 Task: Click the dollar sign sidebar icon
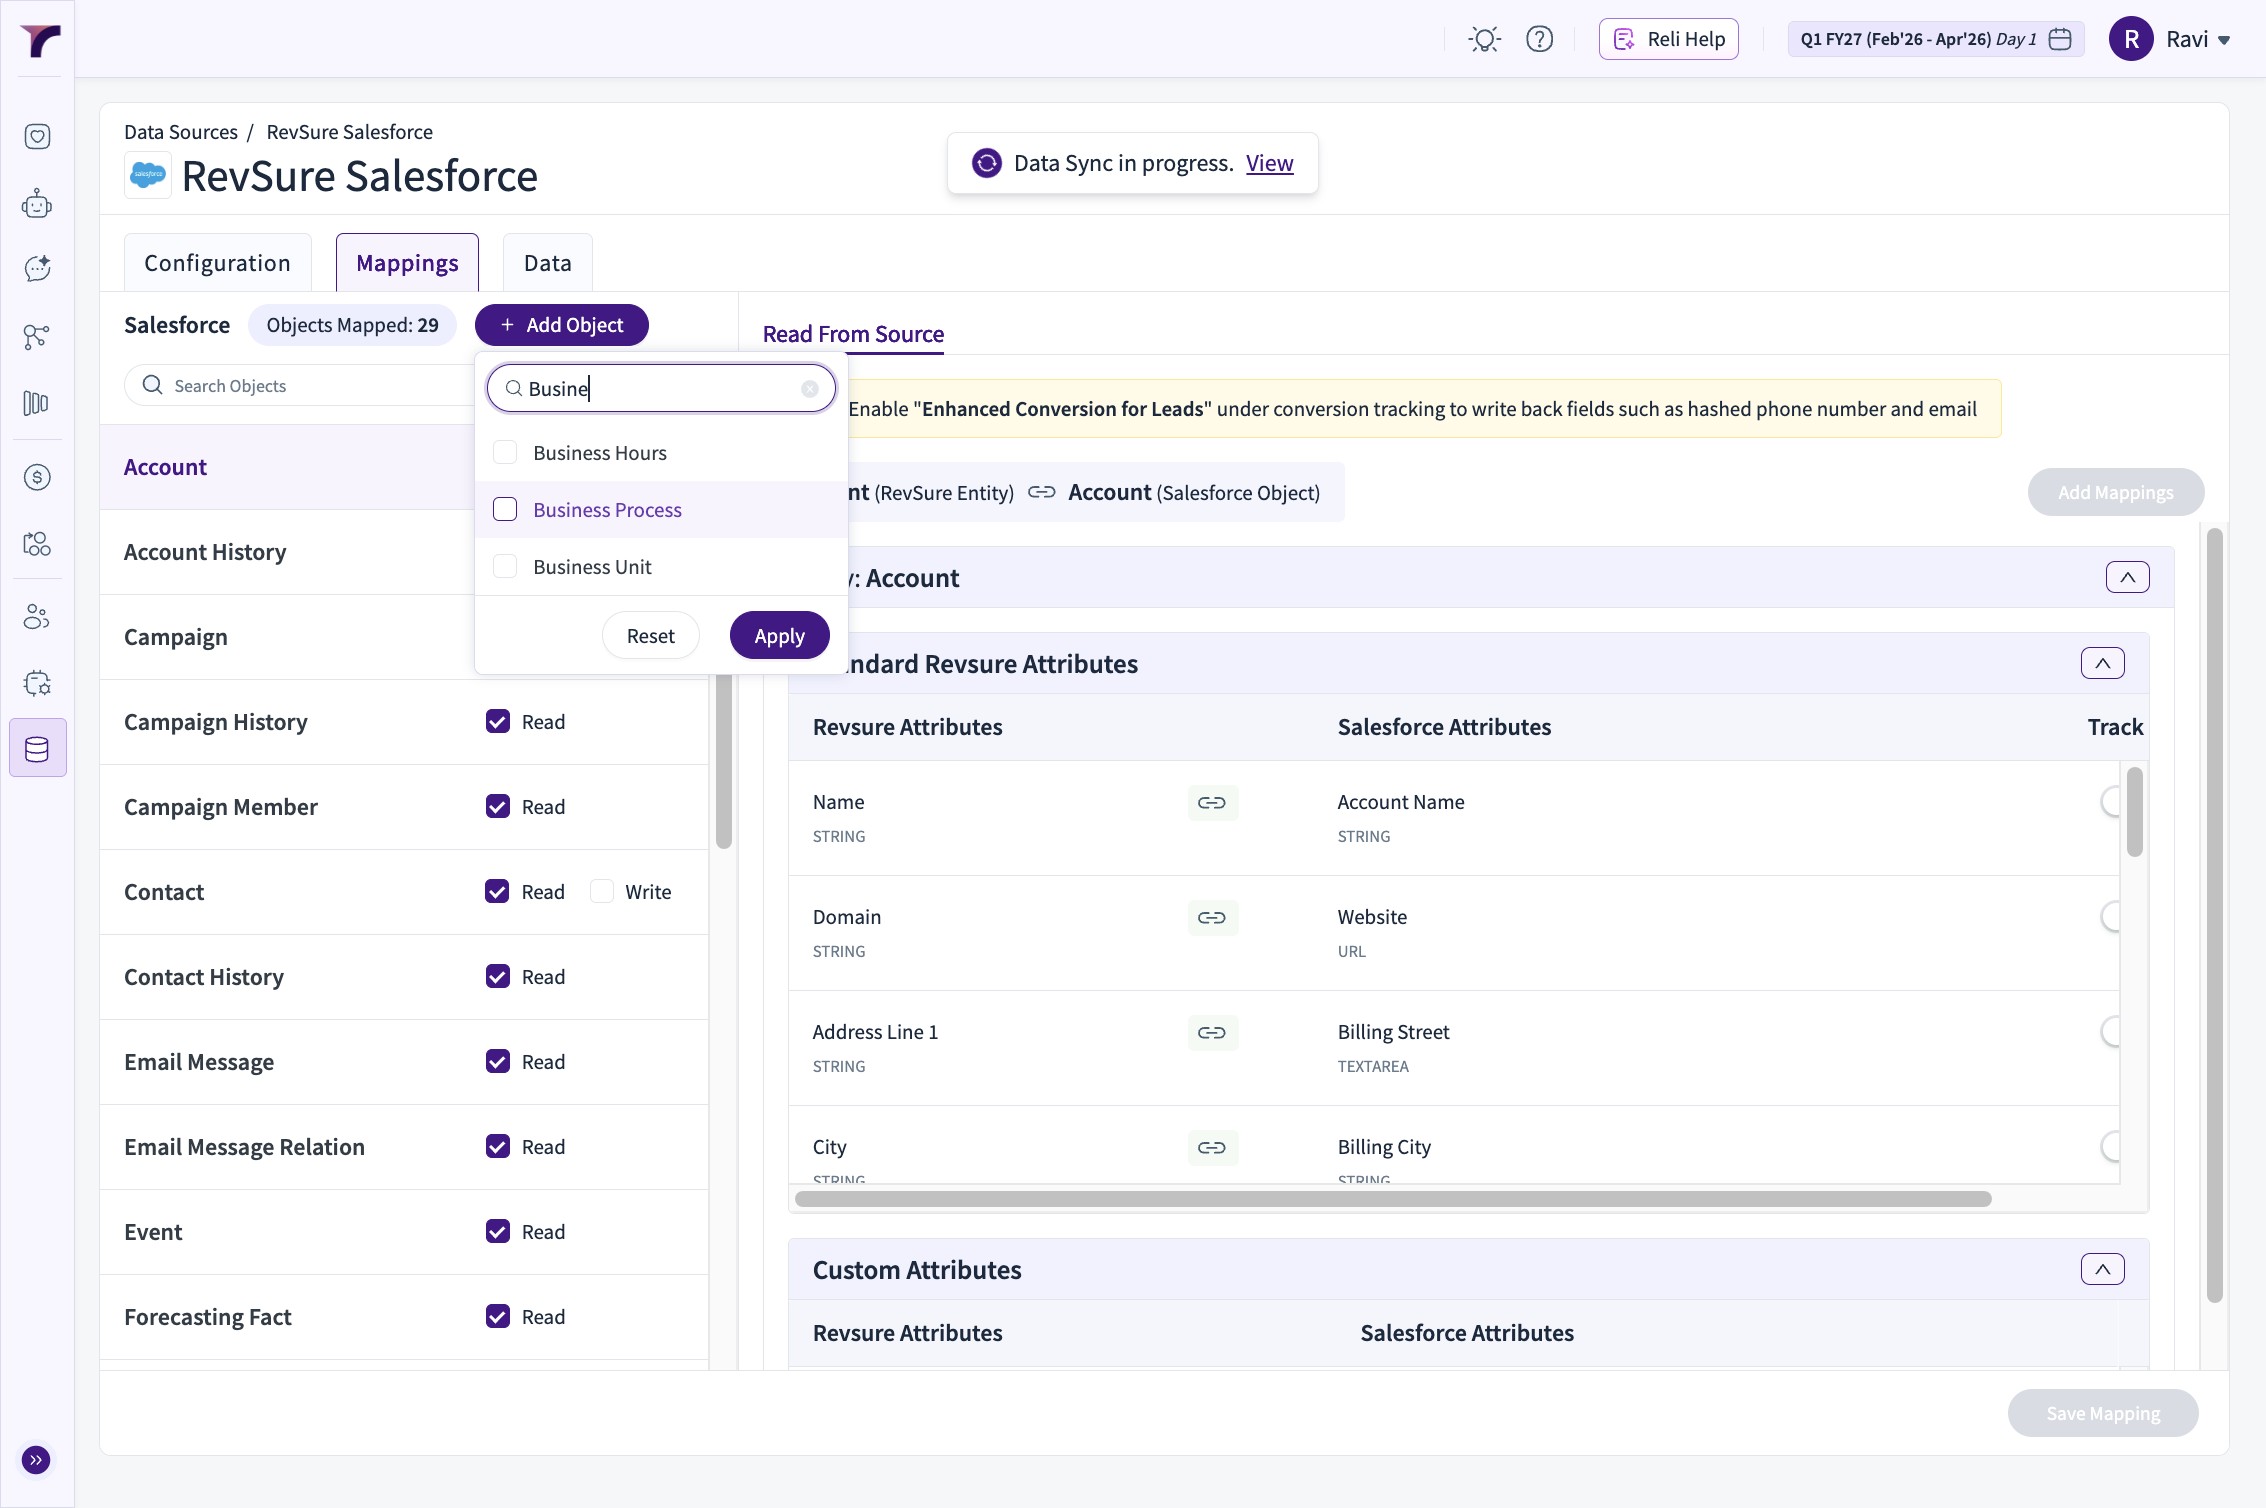point(37,477)
